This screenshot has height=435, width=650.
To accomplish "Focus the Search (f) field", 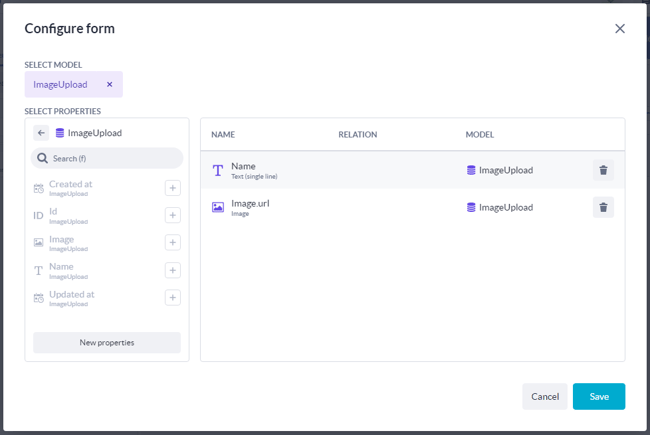I will (x=107, y=158).
